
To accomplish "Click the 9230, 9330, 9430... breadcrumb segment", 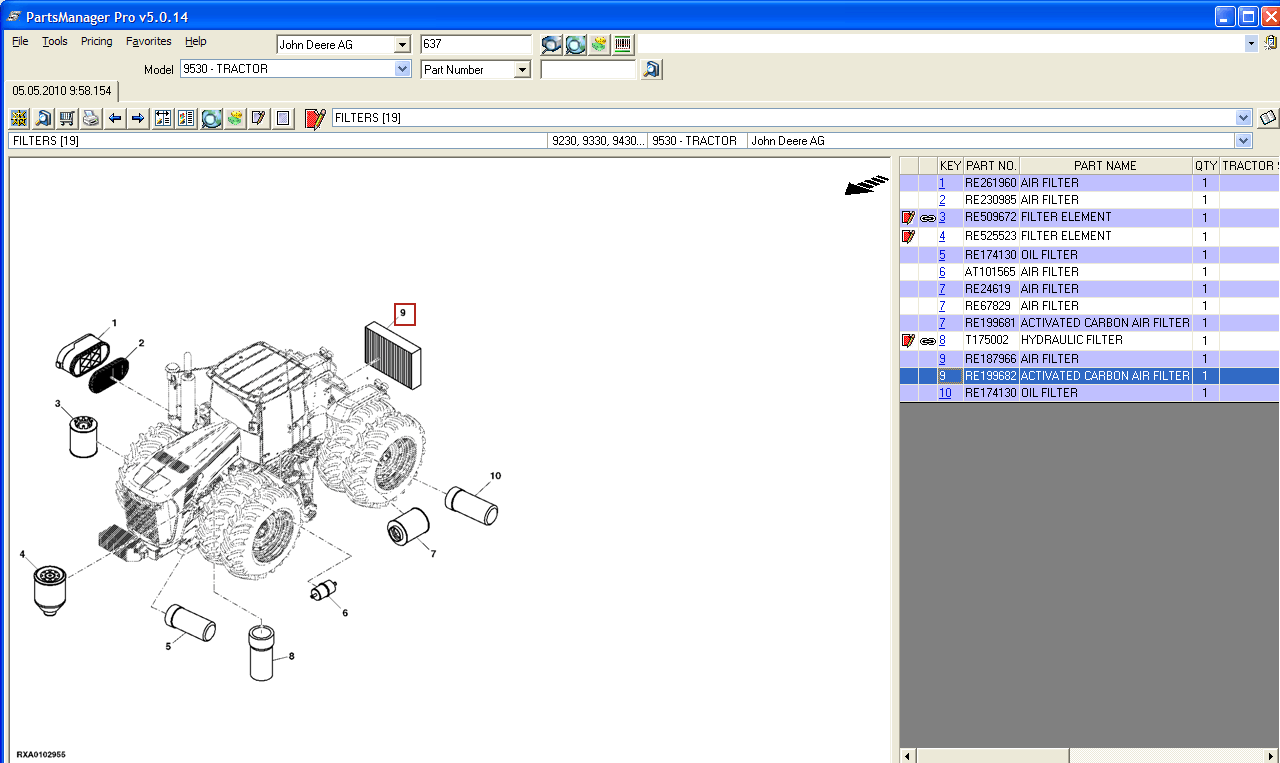I will pyautogui.click(x=598, y=141).
